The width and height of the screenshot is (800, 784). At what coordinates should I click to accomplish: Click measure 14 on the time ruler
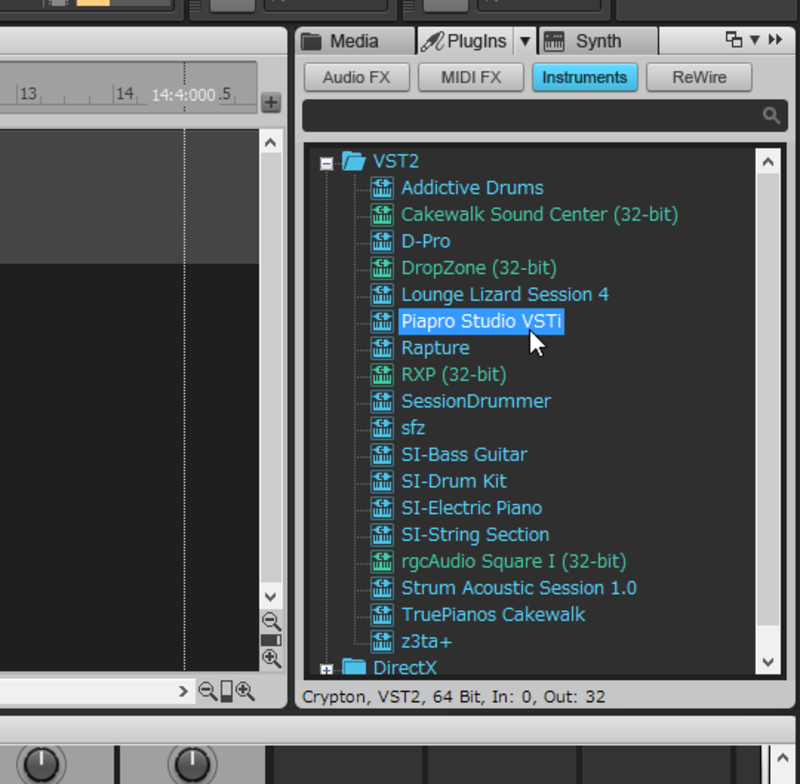pos(124,93)
